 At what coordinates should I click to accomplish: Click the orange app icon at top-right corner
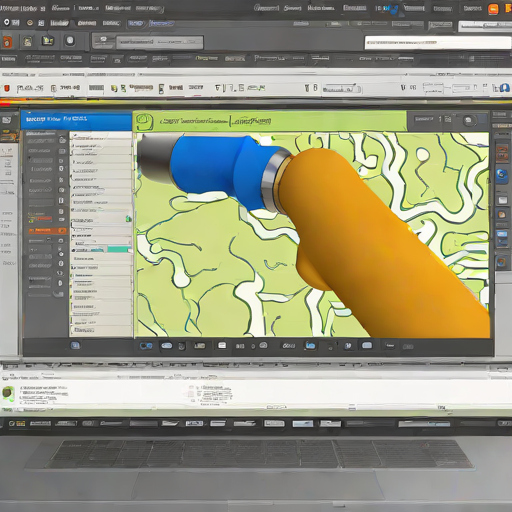(493, 9)
